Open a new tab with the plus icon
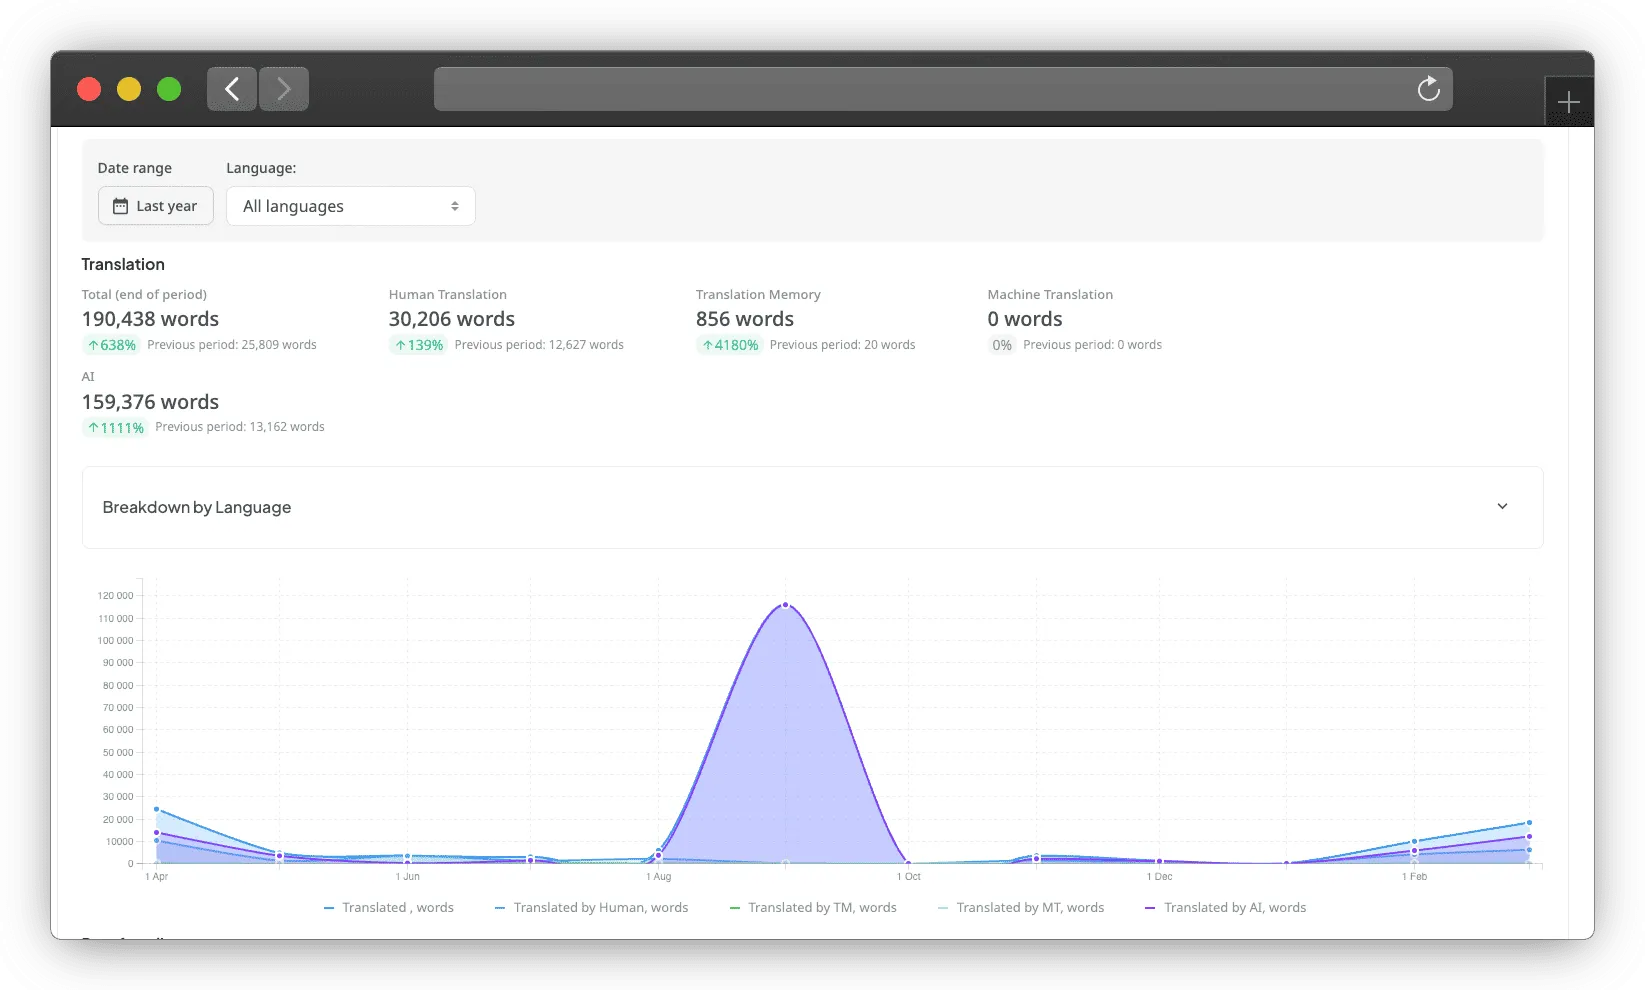 [1568, 101]
